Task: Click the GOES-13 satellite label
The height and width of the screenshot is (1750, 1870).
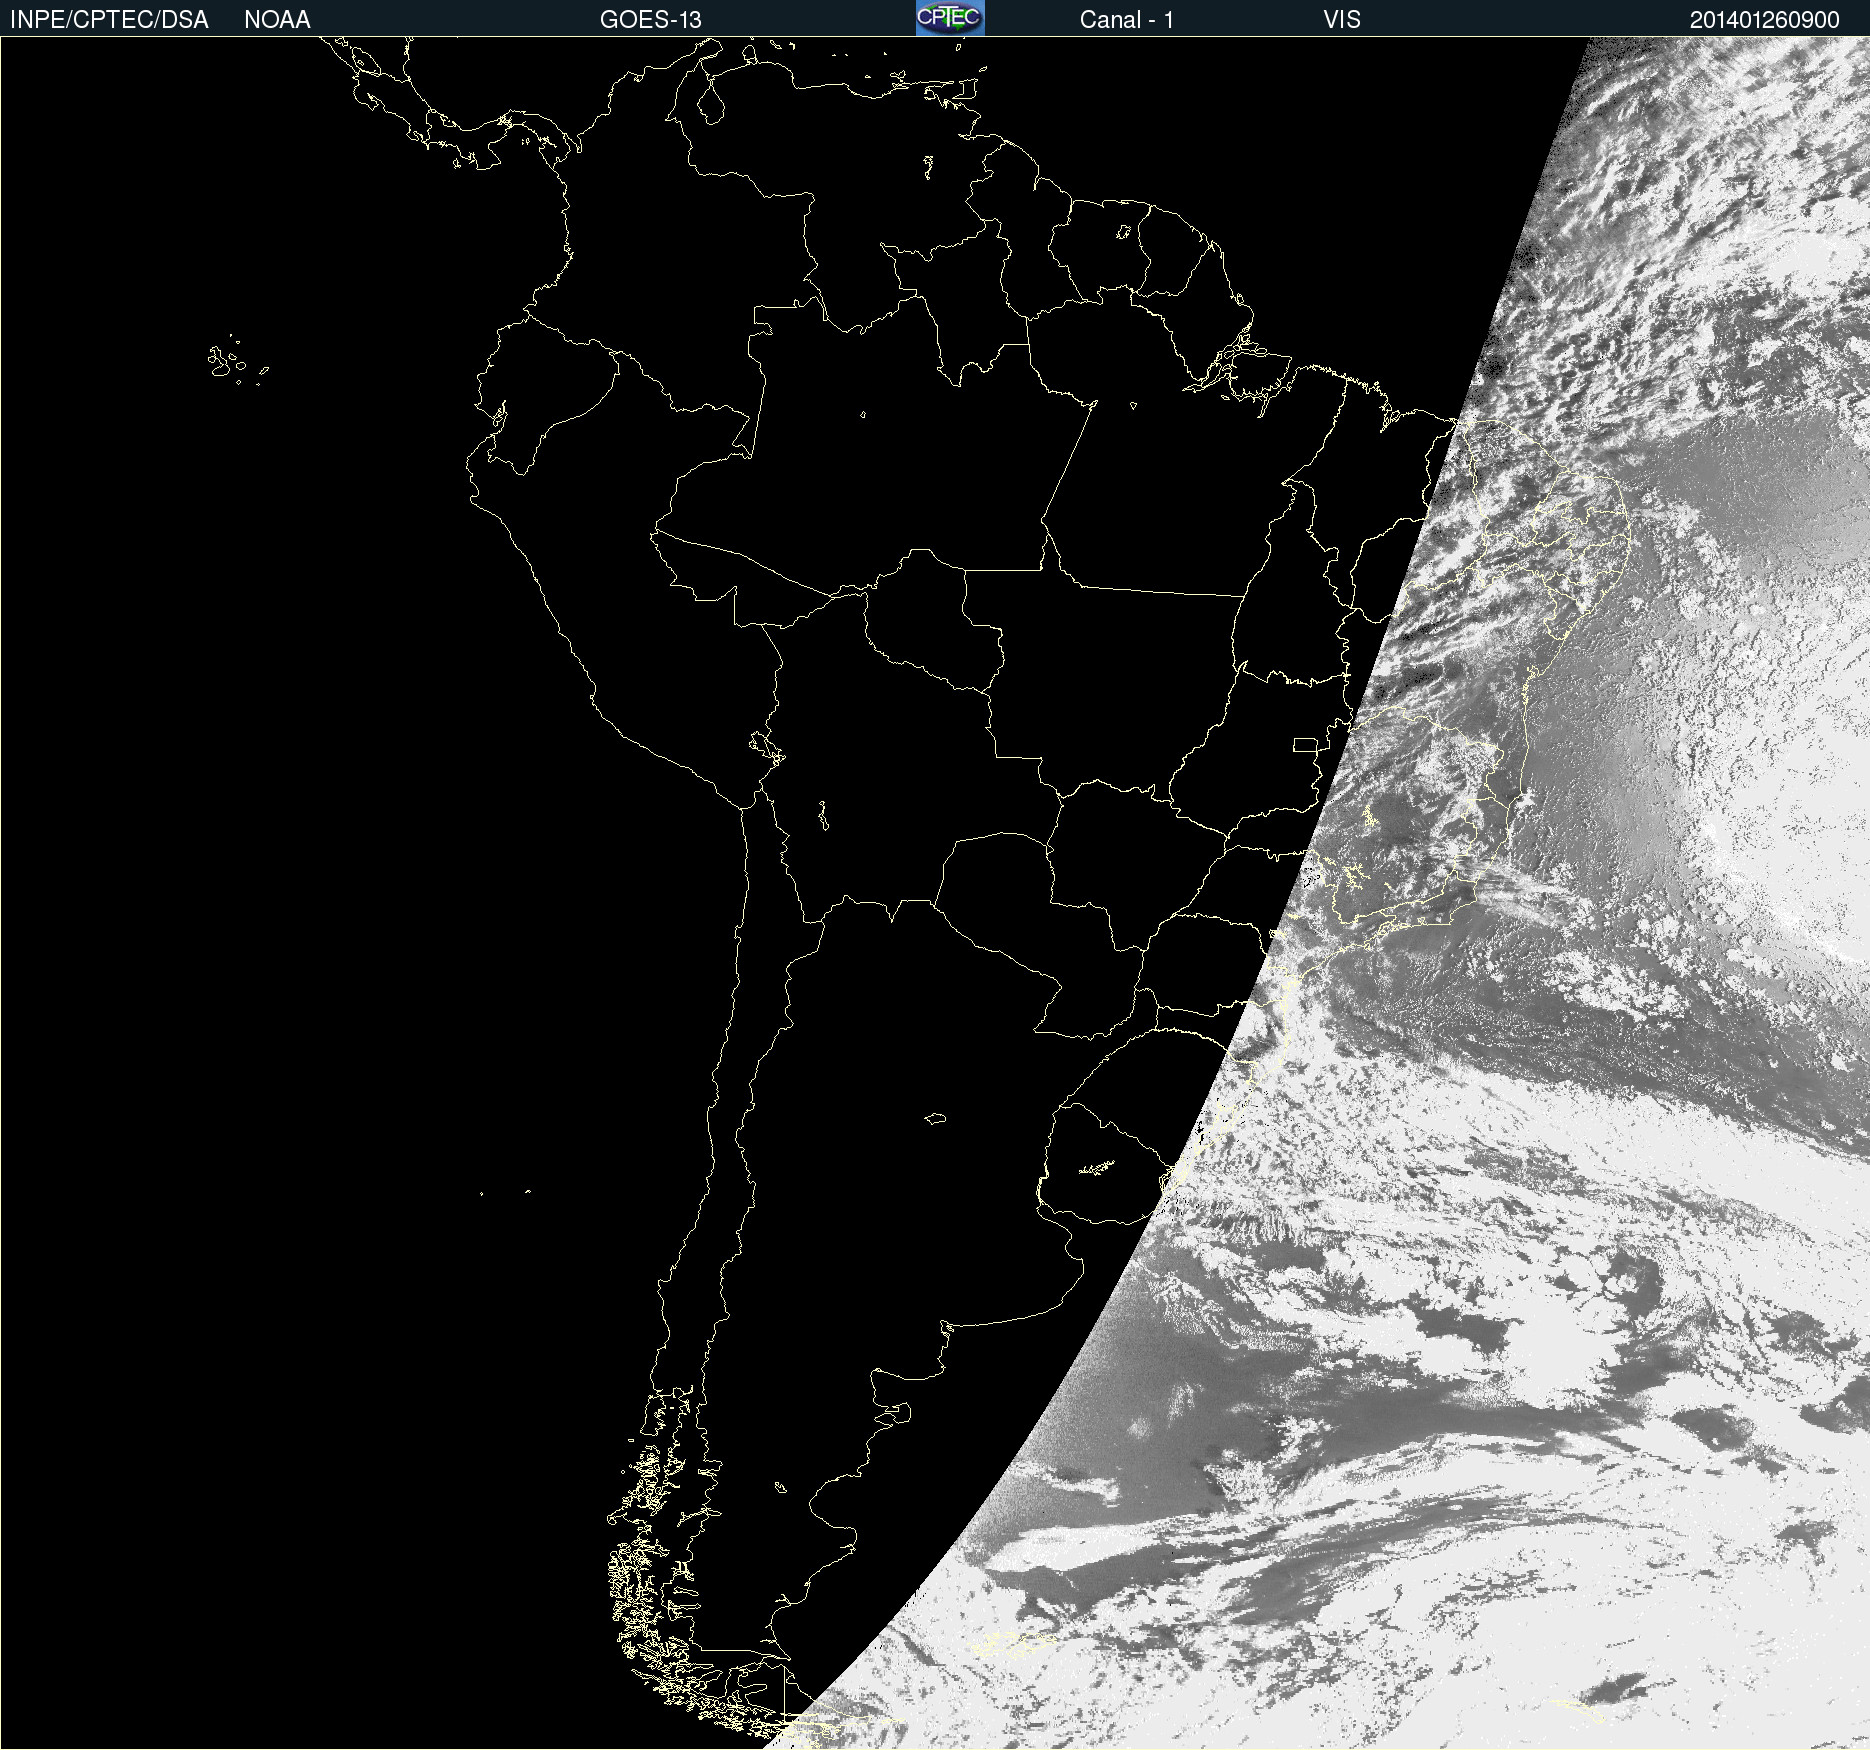Action: pos(651,20)
